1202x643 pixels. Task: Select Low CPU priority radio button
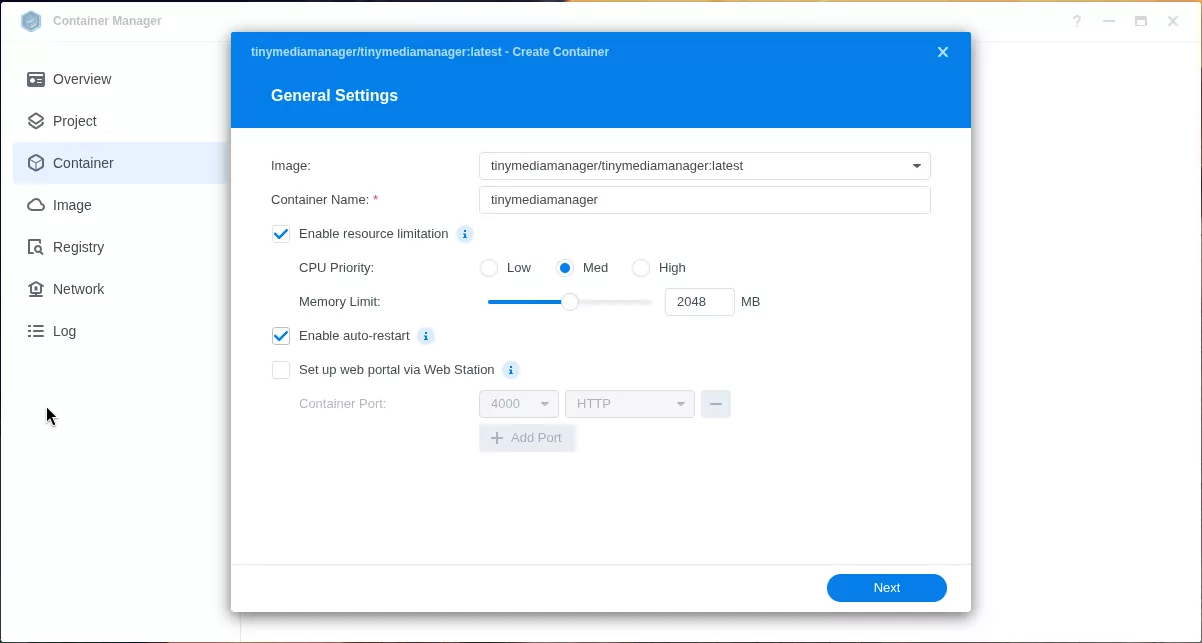point(489,268)
